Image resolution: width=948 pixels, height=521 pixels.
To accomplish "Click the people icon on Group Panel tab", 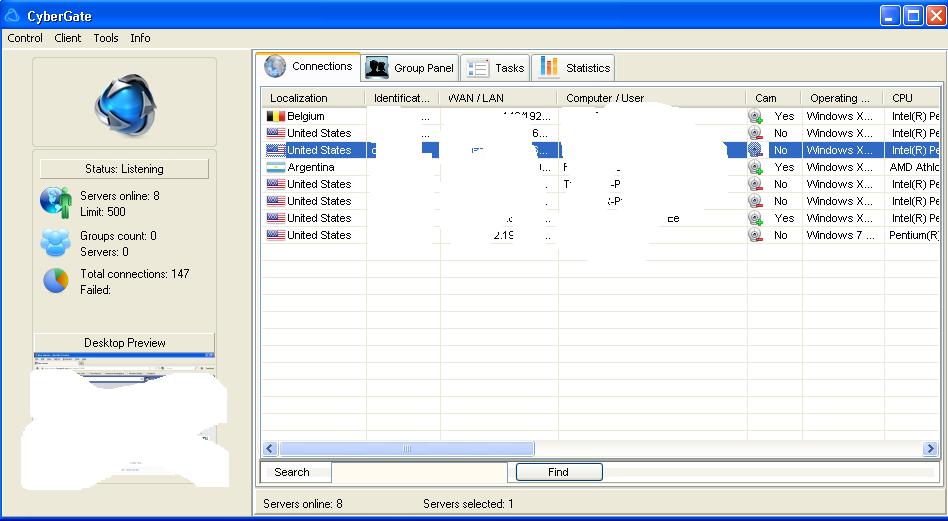I will pyautogui.click(x=377, y=68).
